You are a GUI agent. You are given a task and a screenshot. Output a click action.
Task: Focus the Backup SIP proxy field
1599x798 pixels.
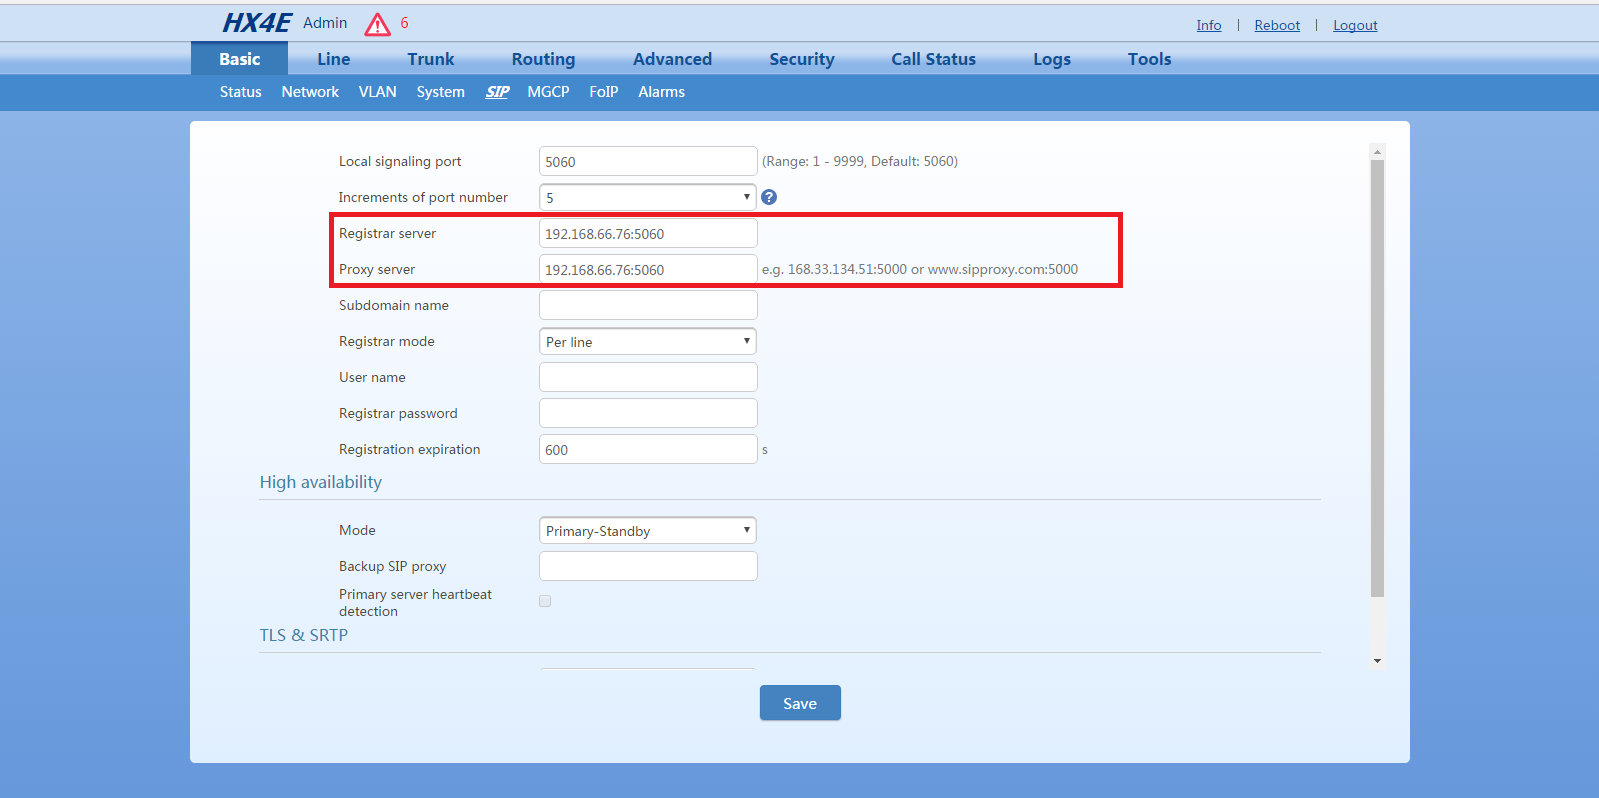point(647,566)
